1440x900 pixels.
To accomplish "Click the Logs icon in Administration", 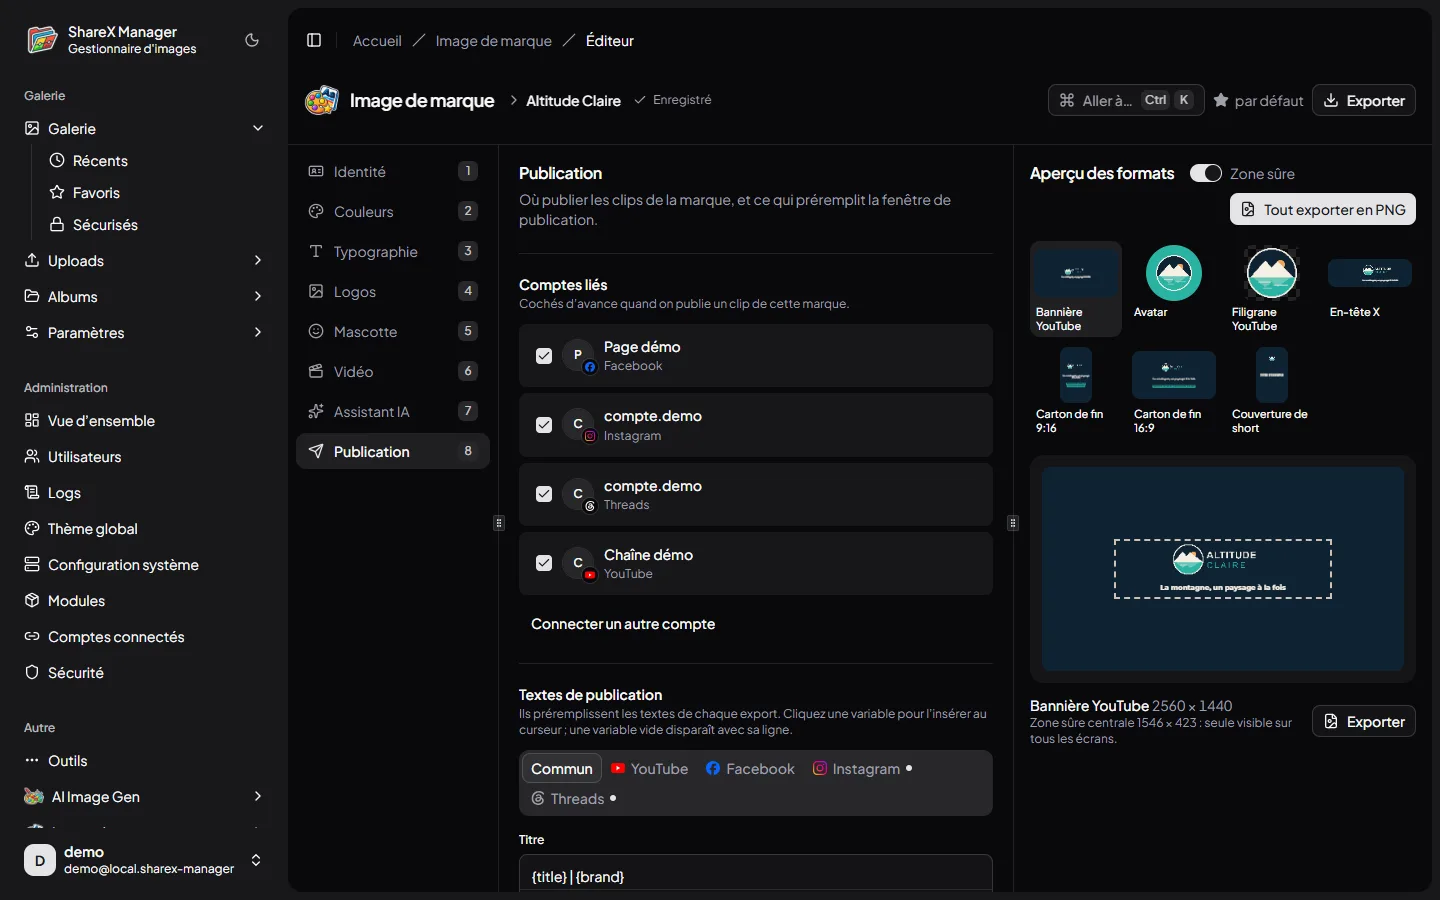I will 32,492.
